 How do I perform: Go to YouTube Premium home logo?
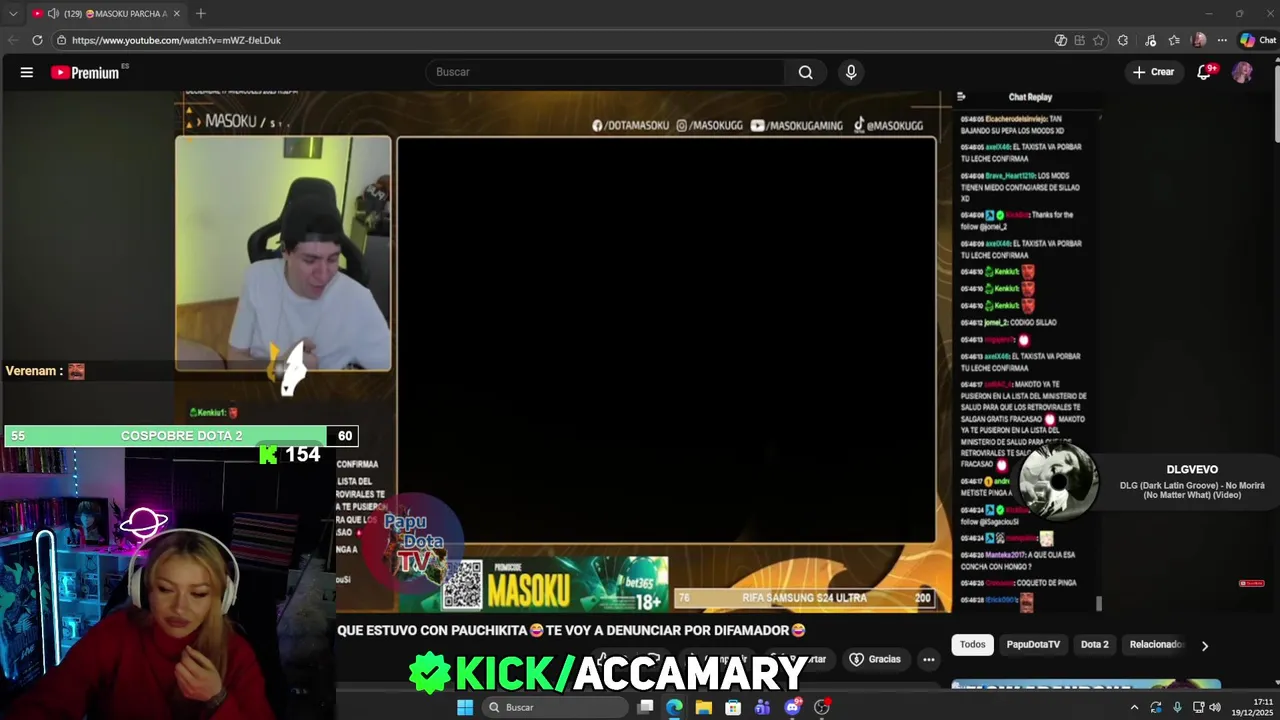pos(85,72)
